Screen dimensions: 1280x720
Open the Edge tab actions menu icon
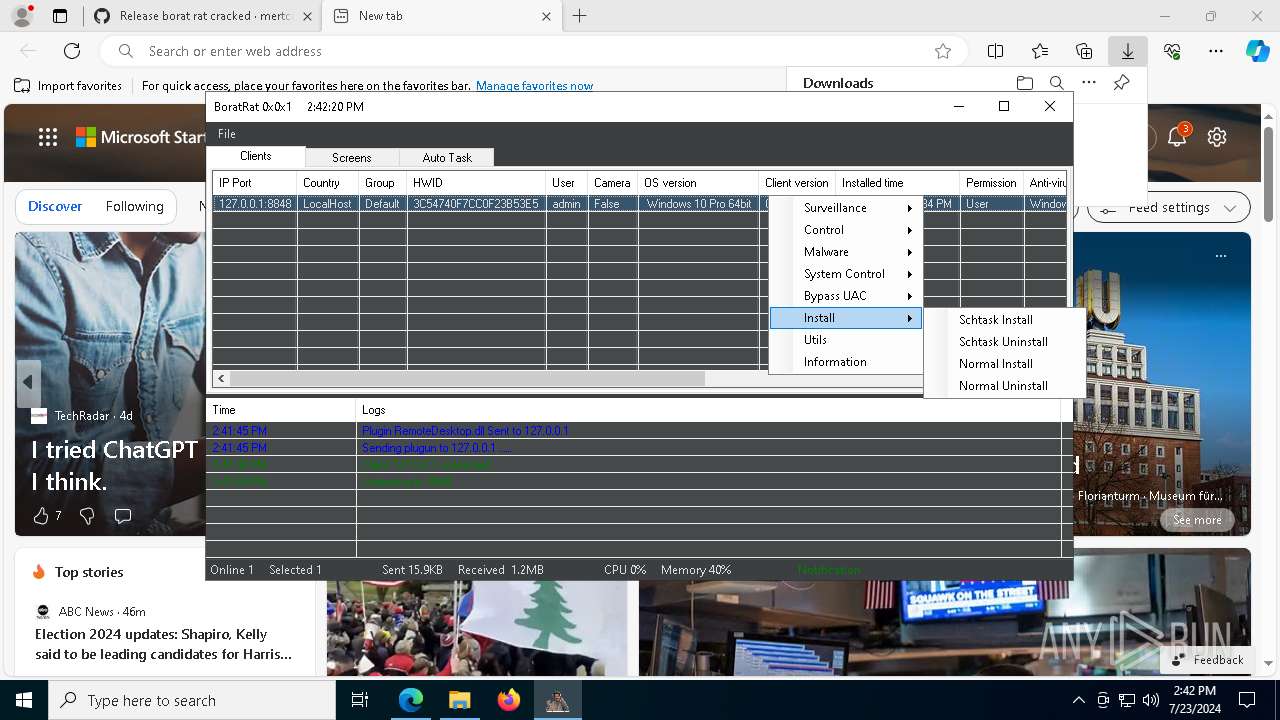[60, 16]
